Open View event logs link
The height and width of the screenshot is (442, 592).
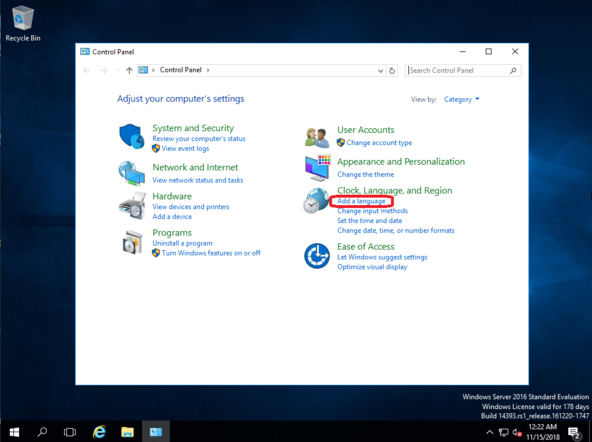tap(185, 148)
